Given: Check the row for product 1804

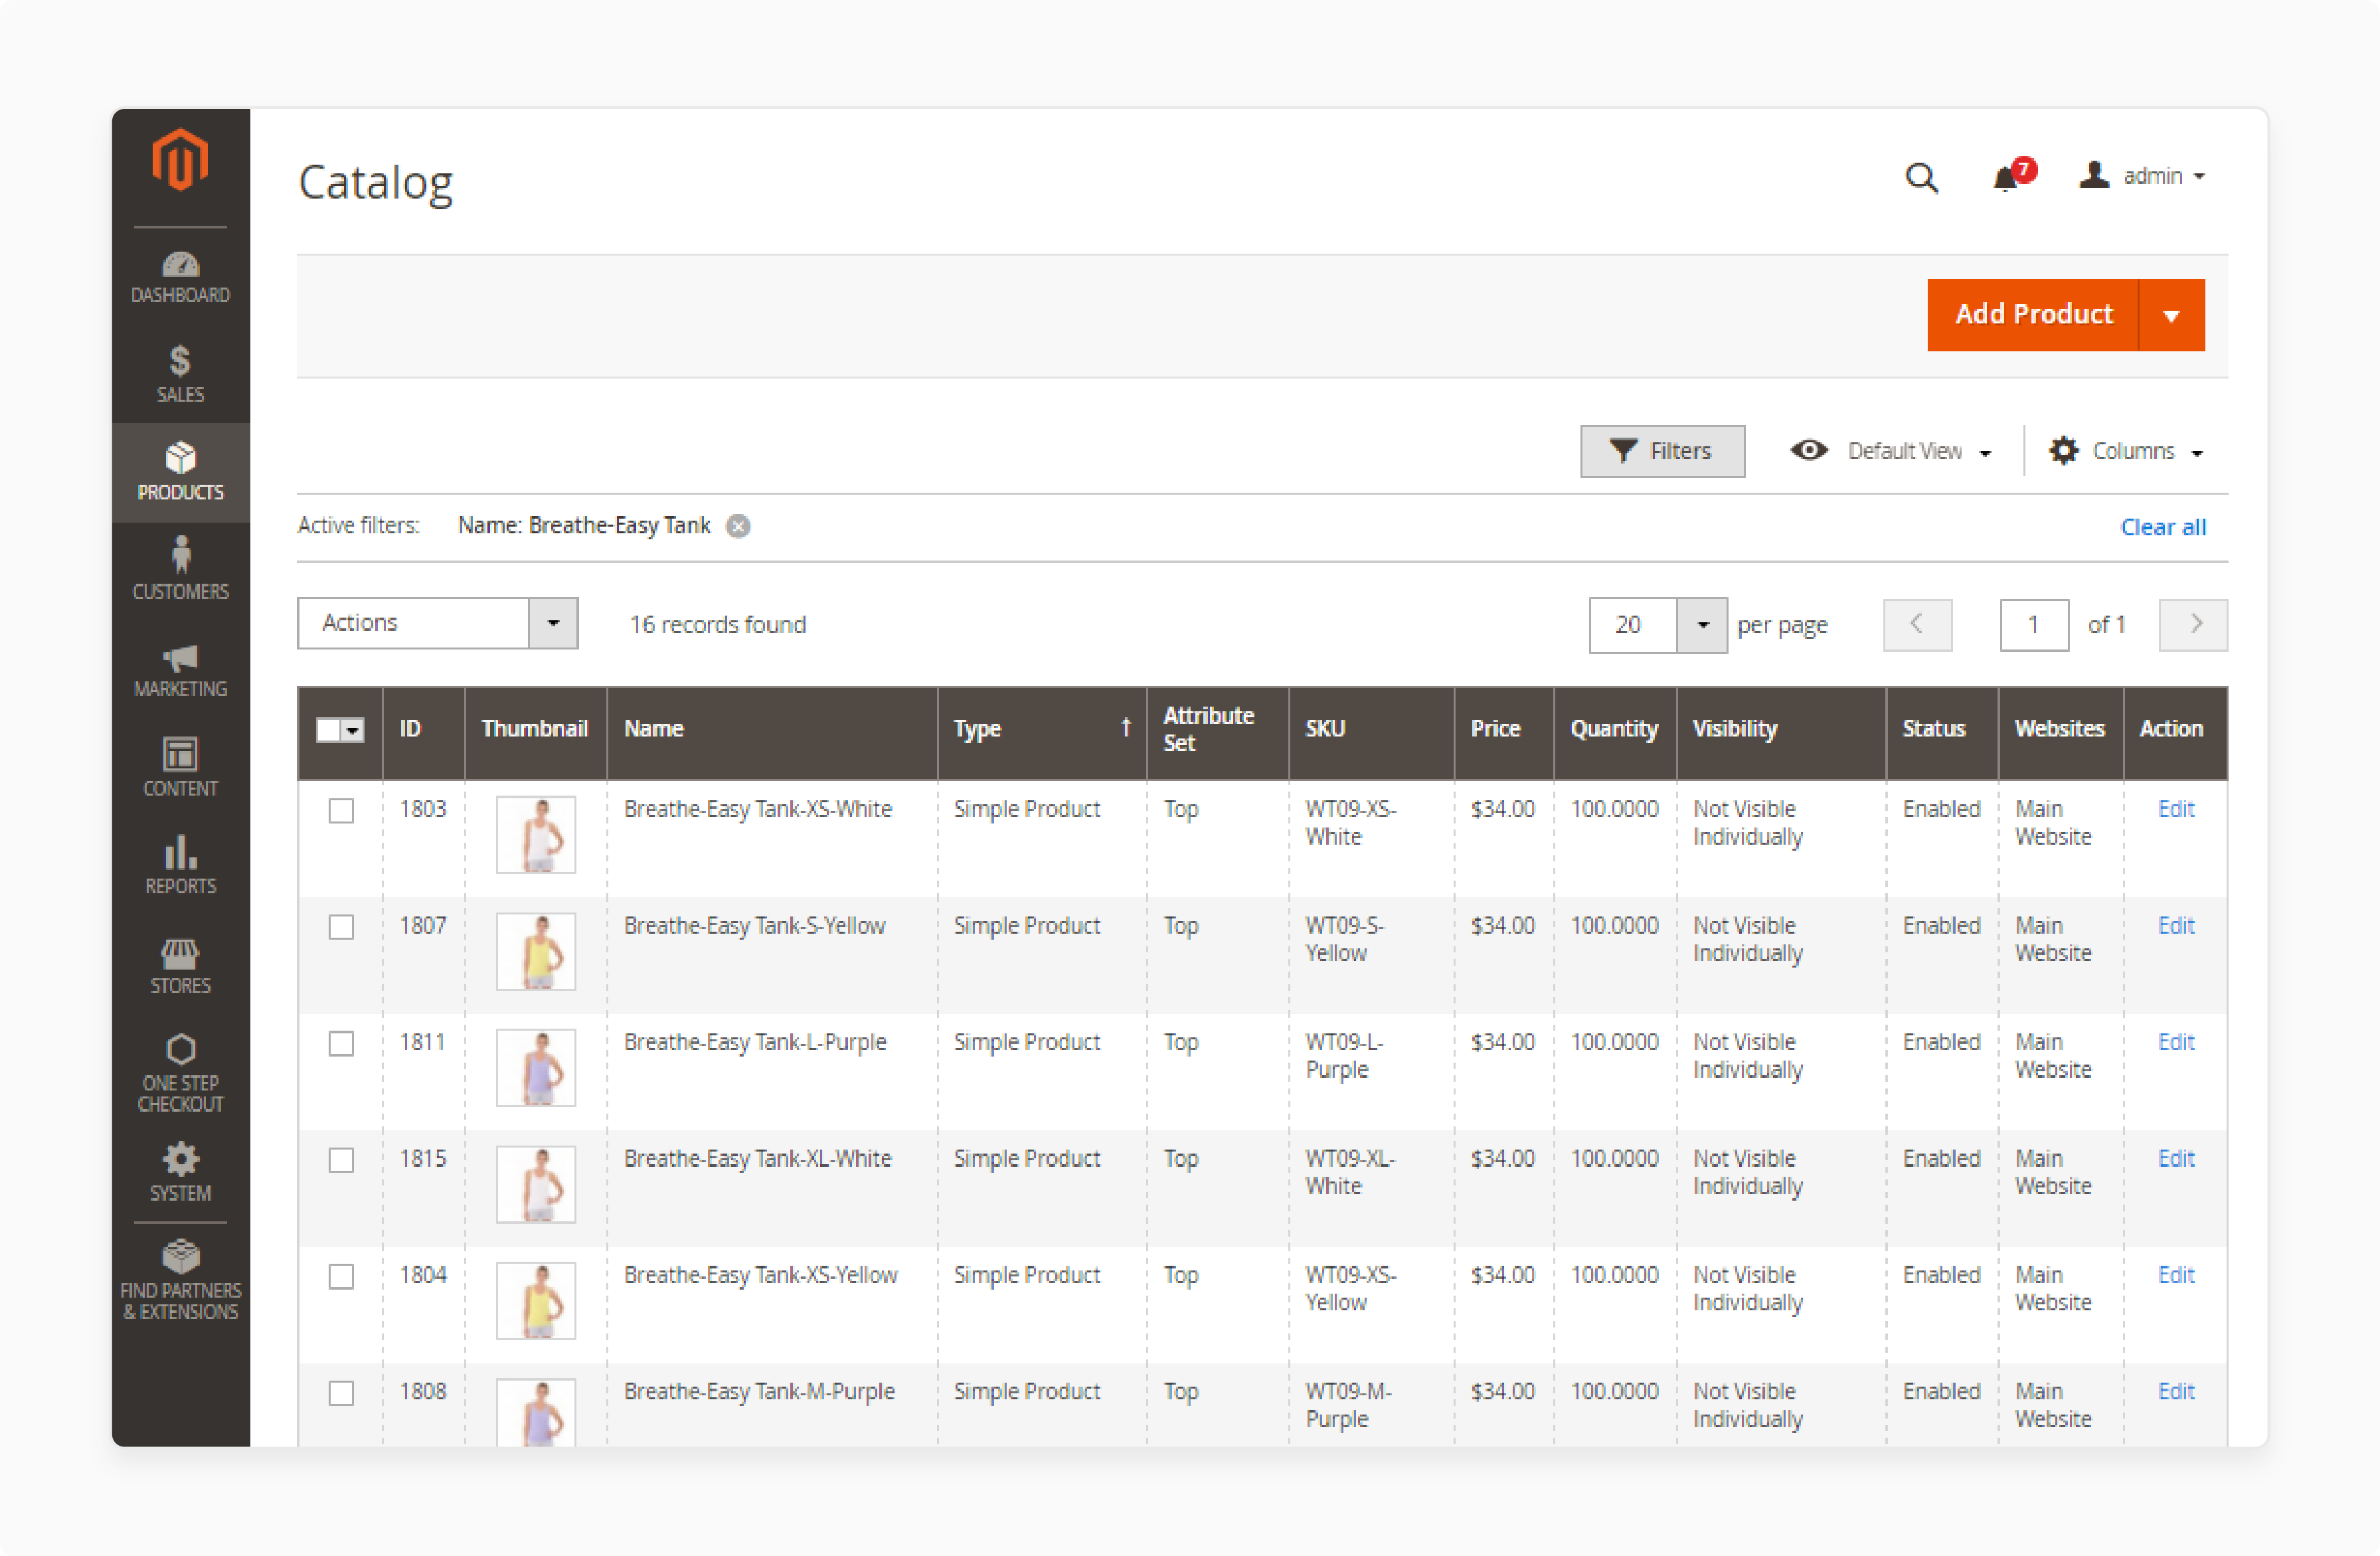Looking at the screenshot, I should click(341, 1276).
